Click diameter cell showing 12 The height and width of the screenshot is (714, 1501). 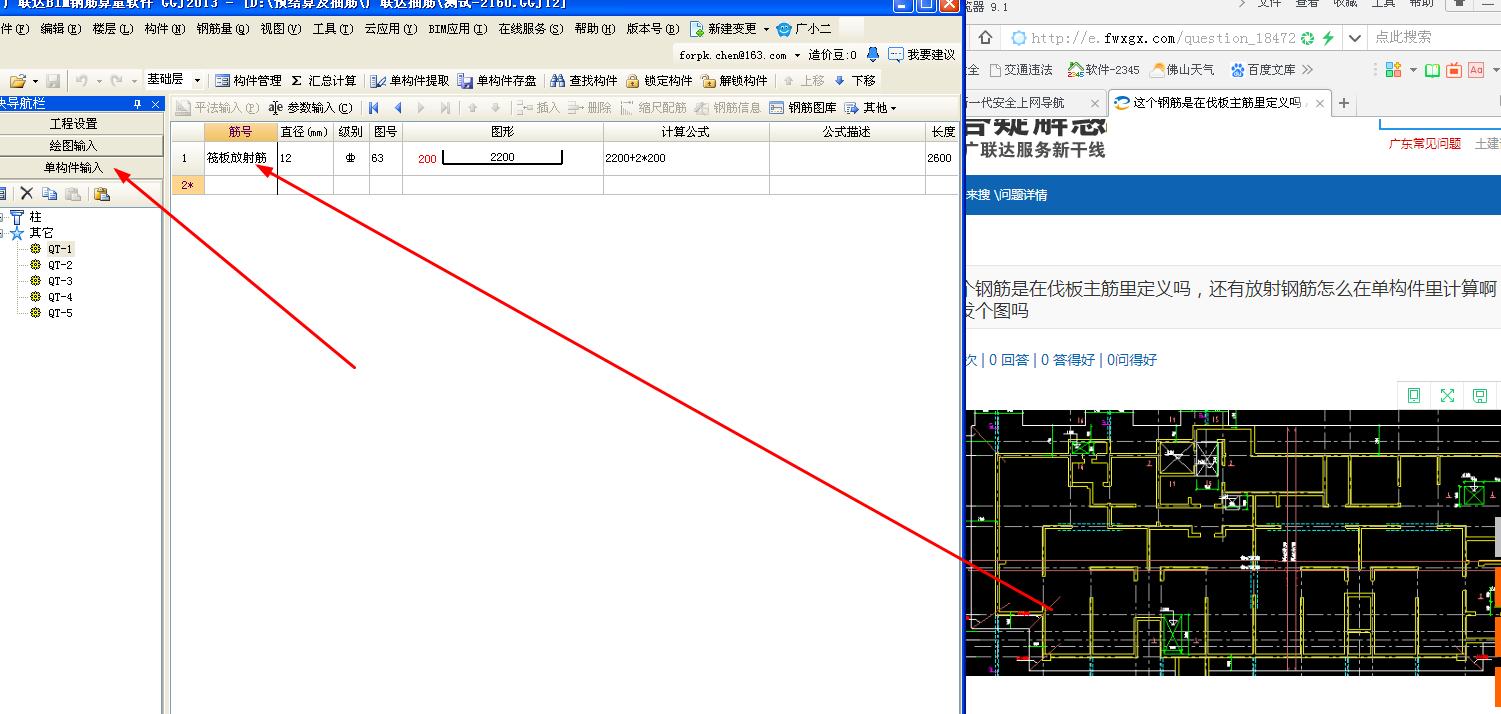tap(306, 158)
